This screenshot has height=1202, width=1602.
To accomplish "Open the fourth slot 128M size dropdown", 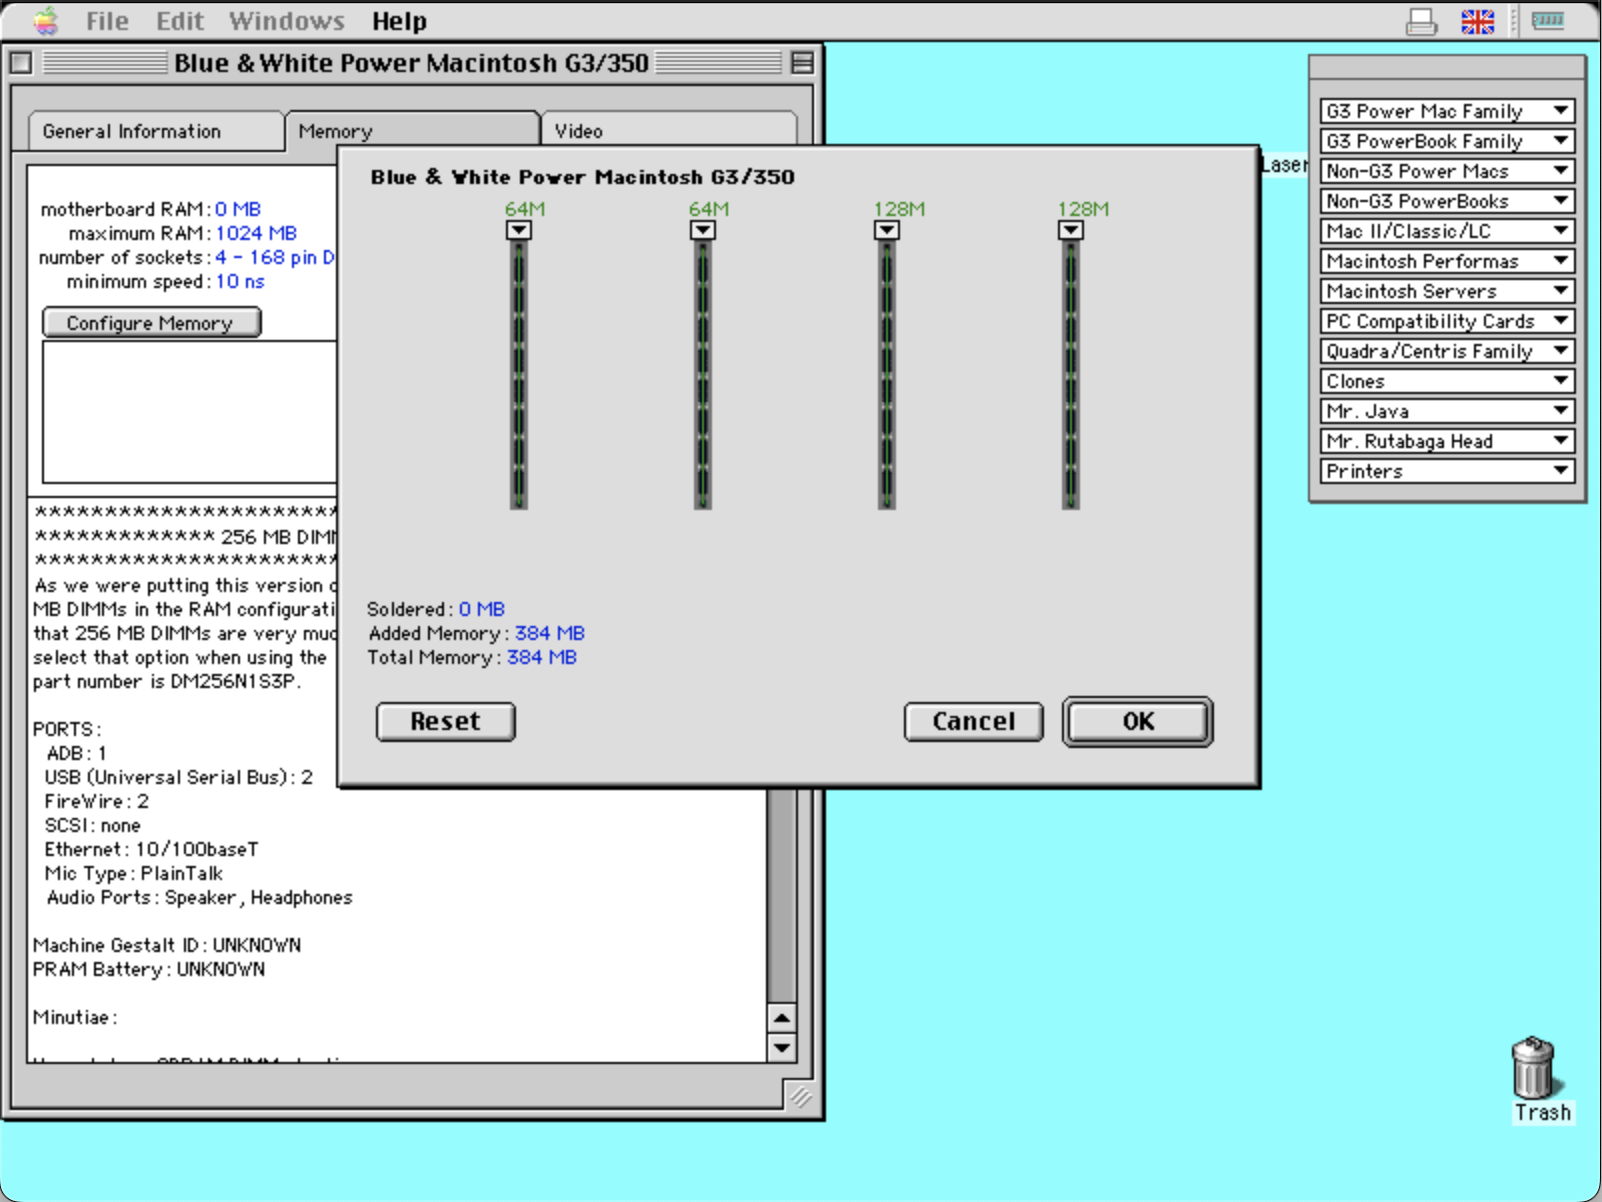I will pyautogui.click(x=1070, y=230).
